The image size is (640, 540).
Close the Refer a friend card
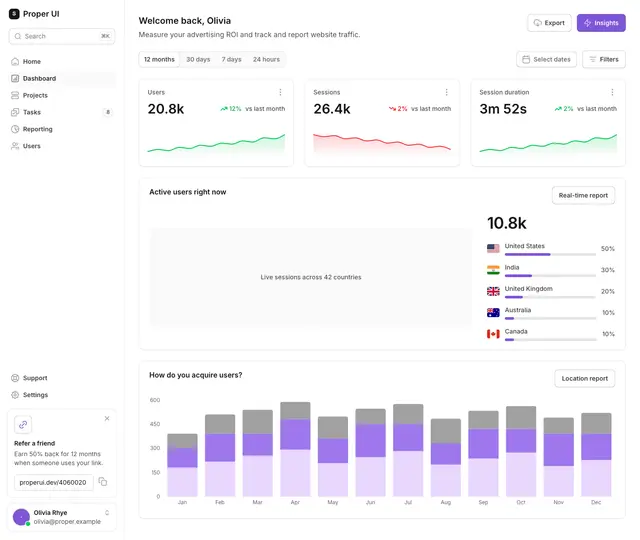coord(107,419)
